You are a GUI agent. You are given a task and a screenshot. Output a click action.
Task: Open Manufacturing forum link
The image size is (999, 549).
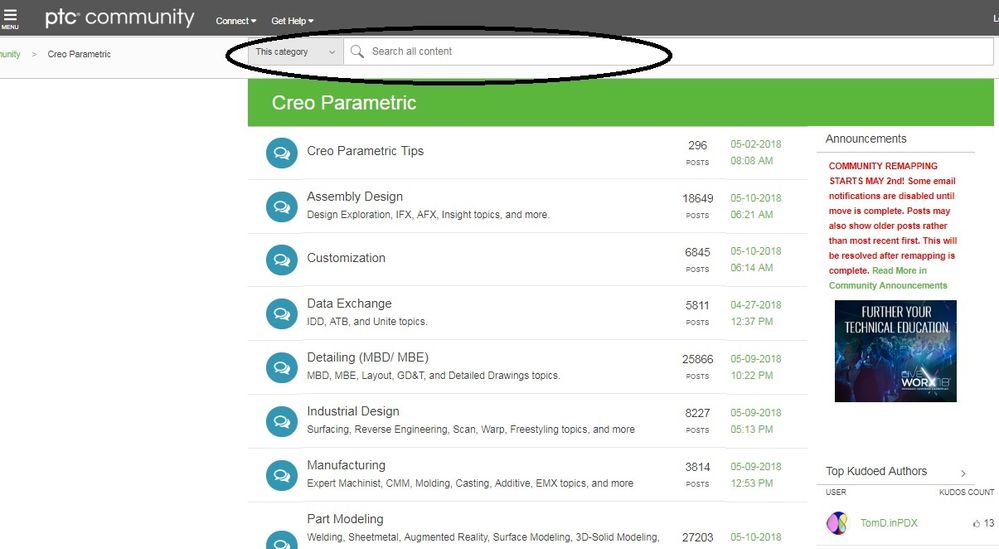coord(346,465)
